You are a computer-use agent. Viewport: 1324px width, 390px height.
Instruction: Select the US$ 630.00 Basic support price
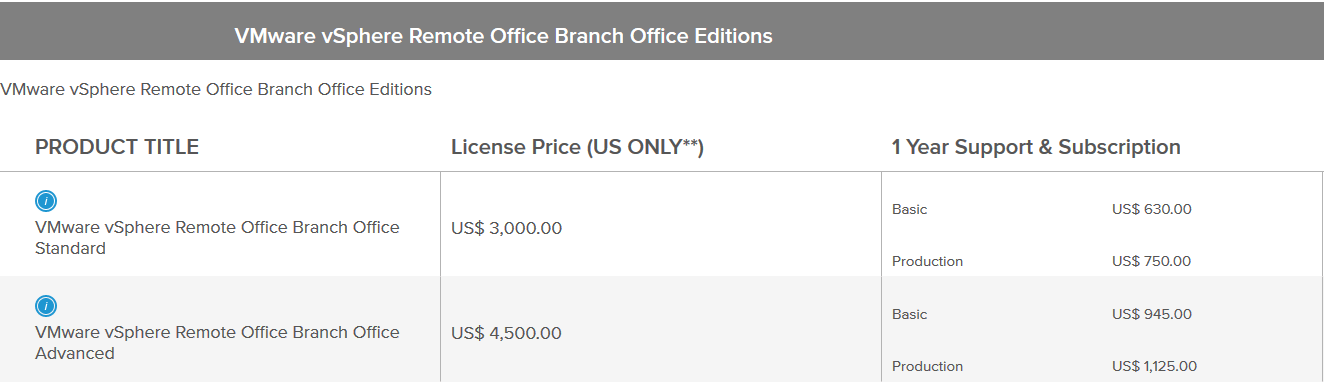(x=1152, y=209)
